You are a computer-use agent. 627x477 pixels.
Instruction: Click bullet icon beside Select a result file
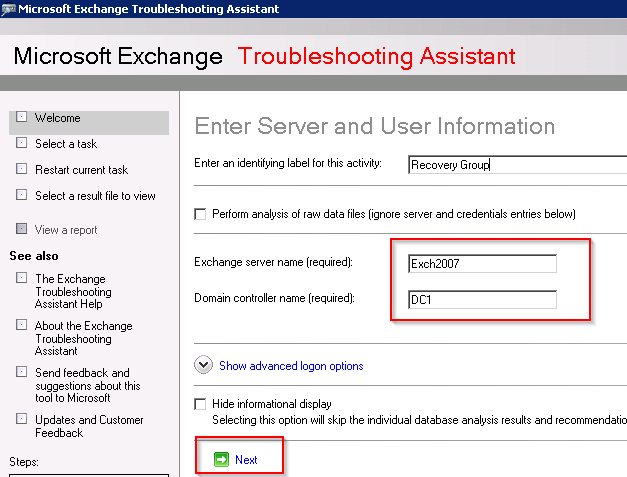(21, 195)
